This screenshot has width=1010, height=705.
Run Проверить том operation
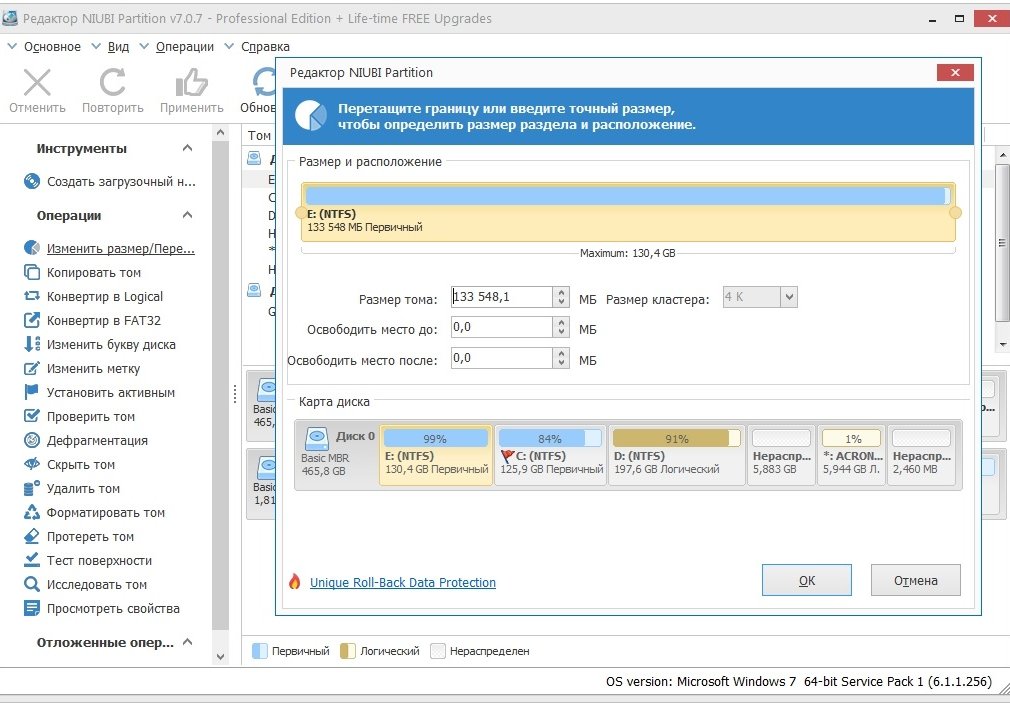[x=79, y=416]
